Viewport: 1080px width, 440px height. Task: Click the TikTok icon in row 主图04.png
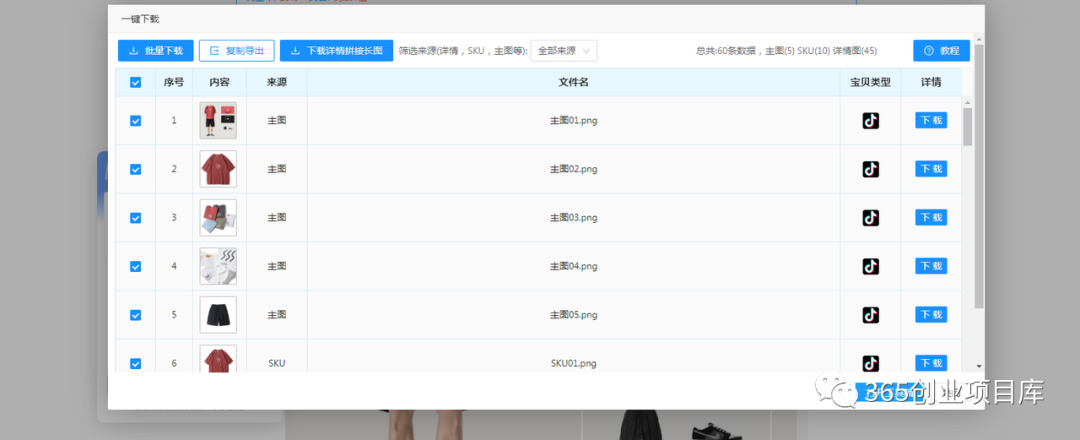tap(871, 266)
